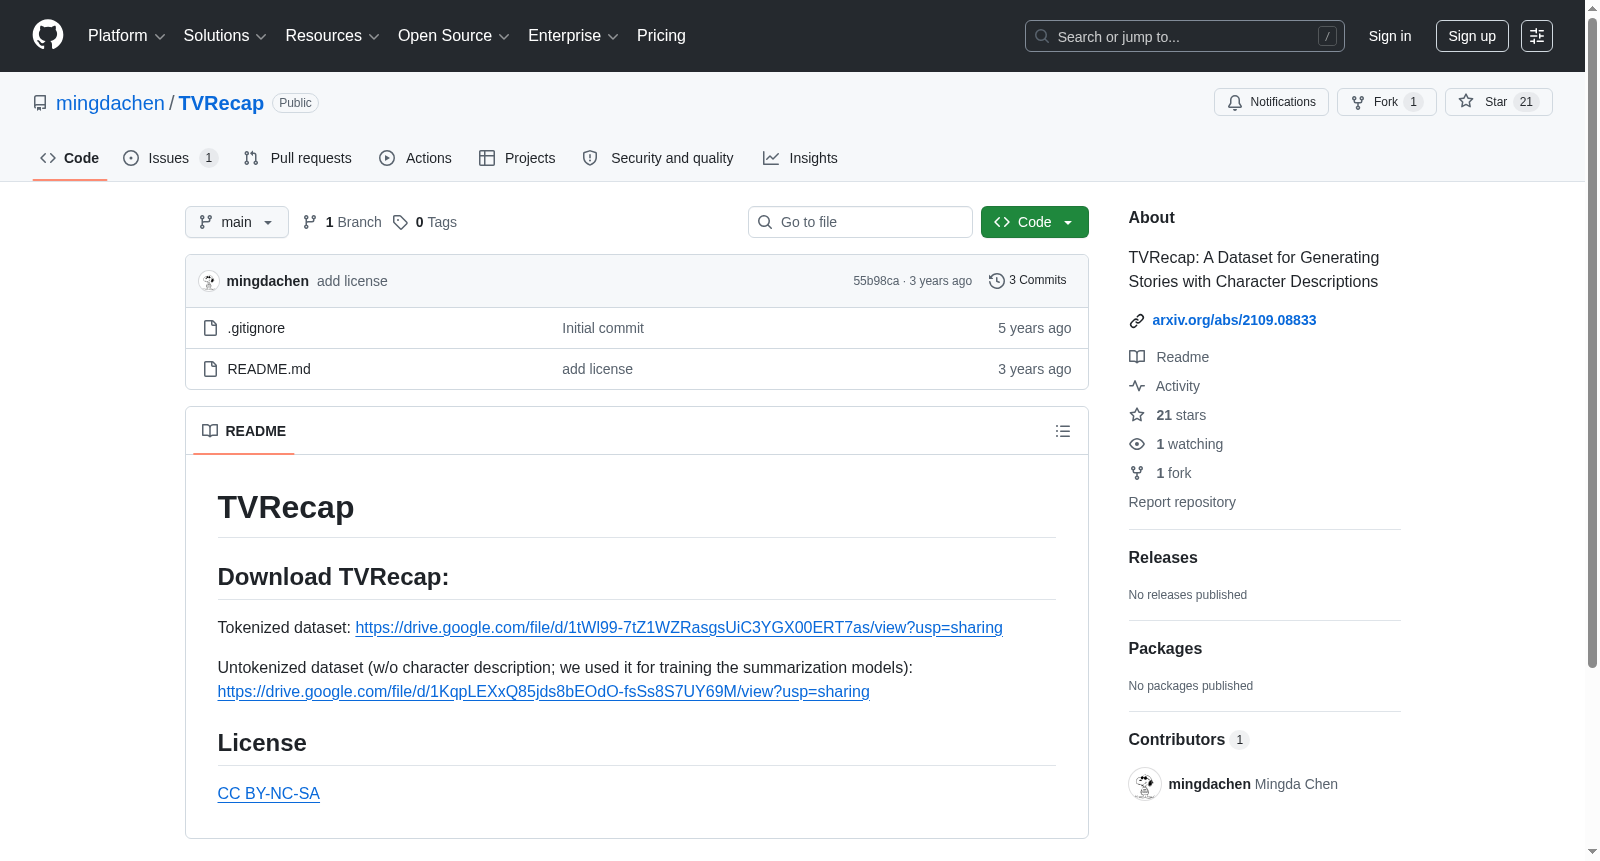Viewport: 1600px width, 861px height.
Task: Open the main branch selector dropdown
Action: click(x=237, y=222)
